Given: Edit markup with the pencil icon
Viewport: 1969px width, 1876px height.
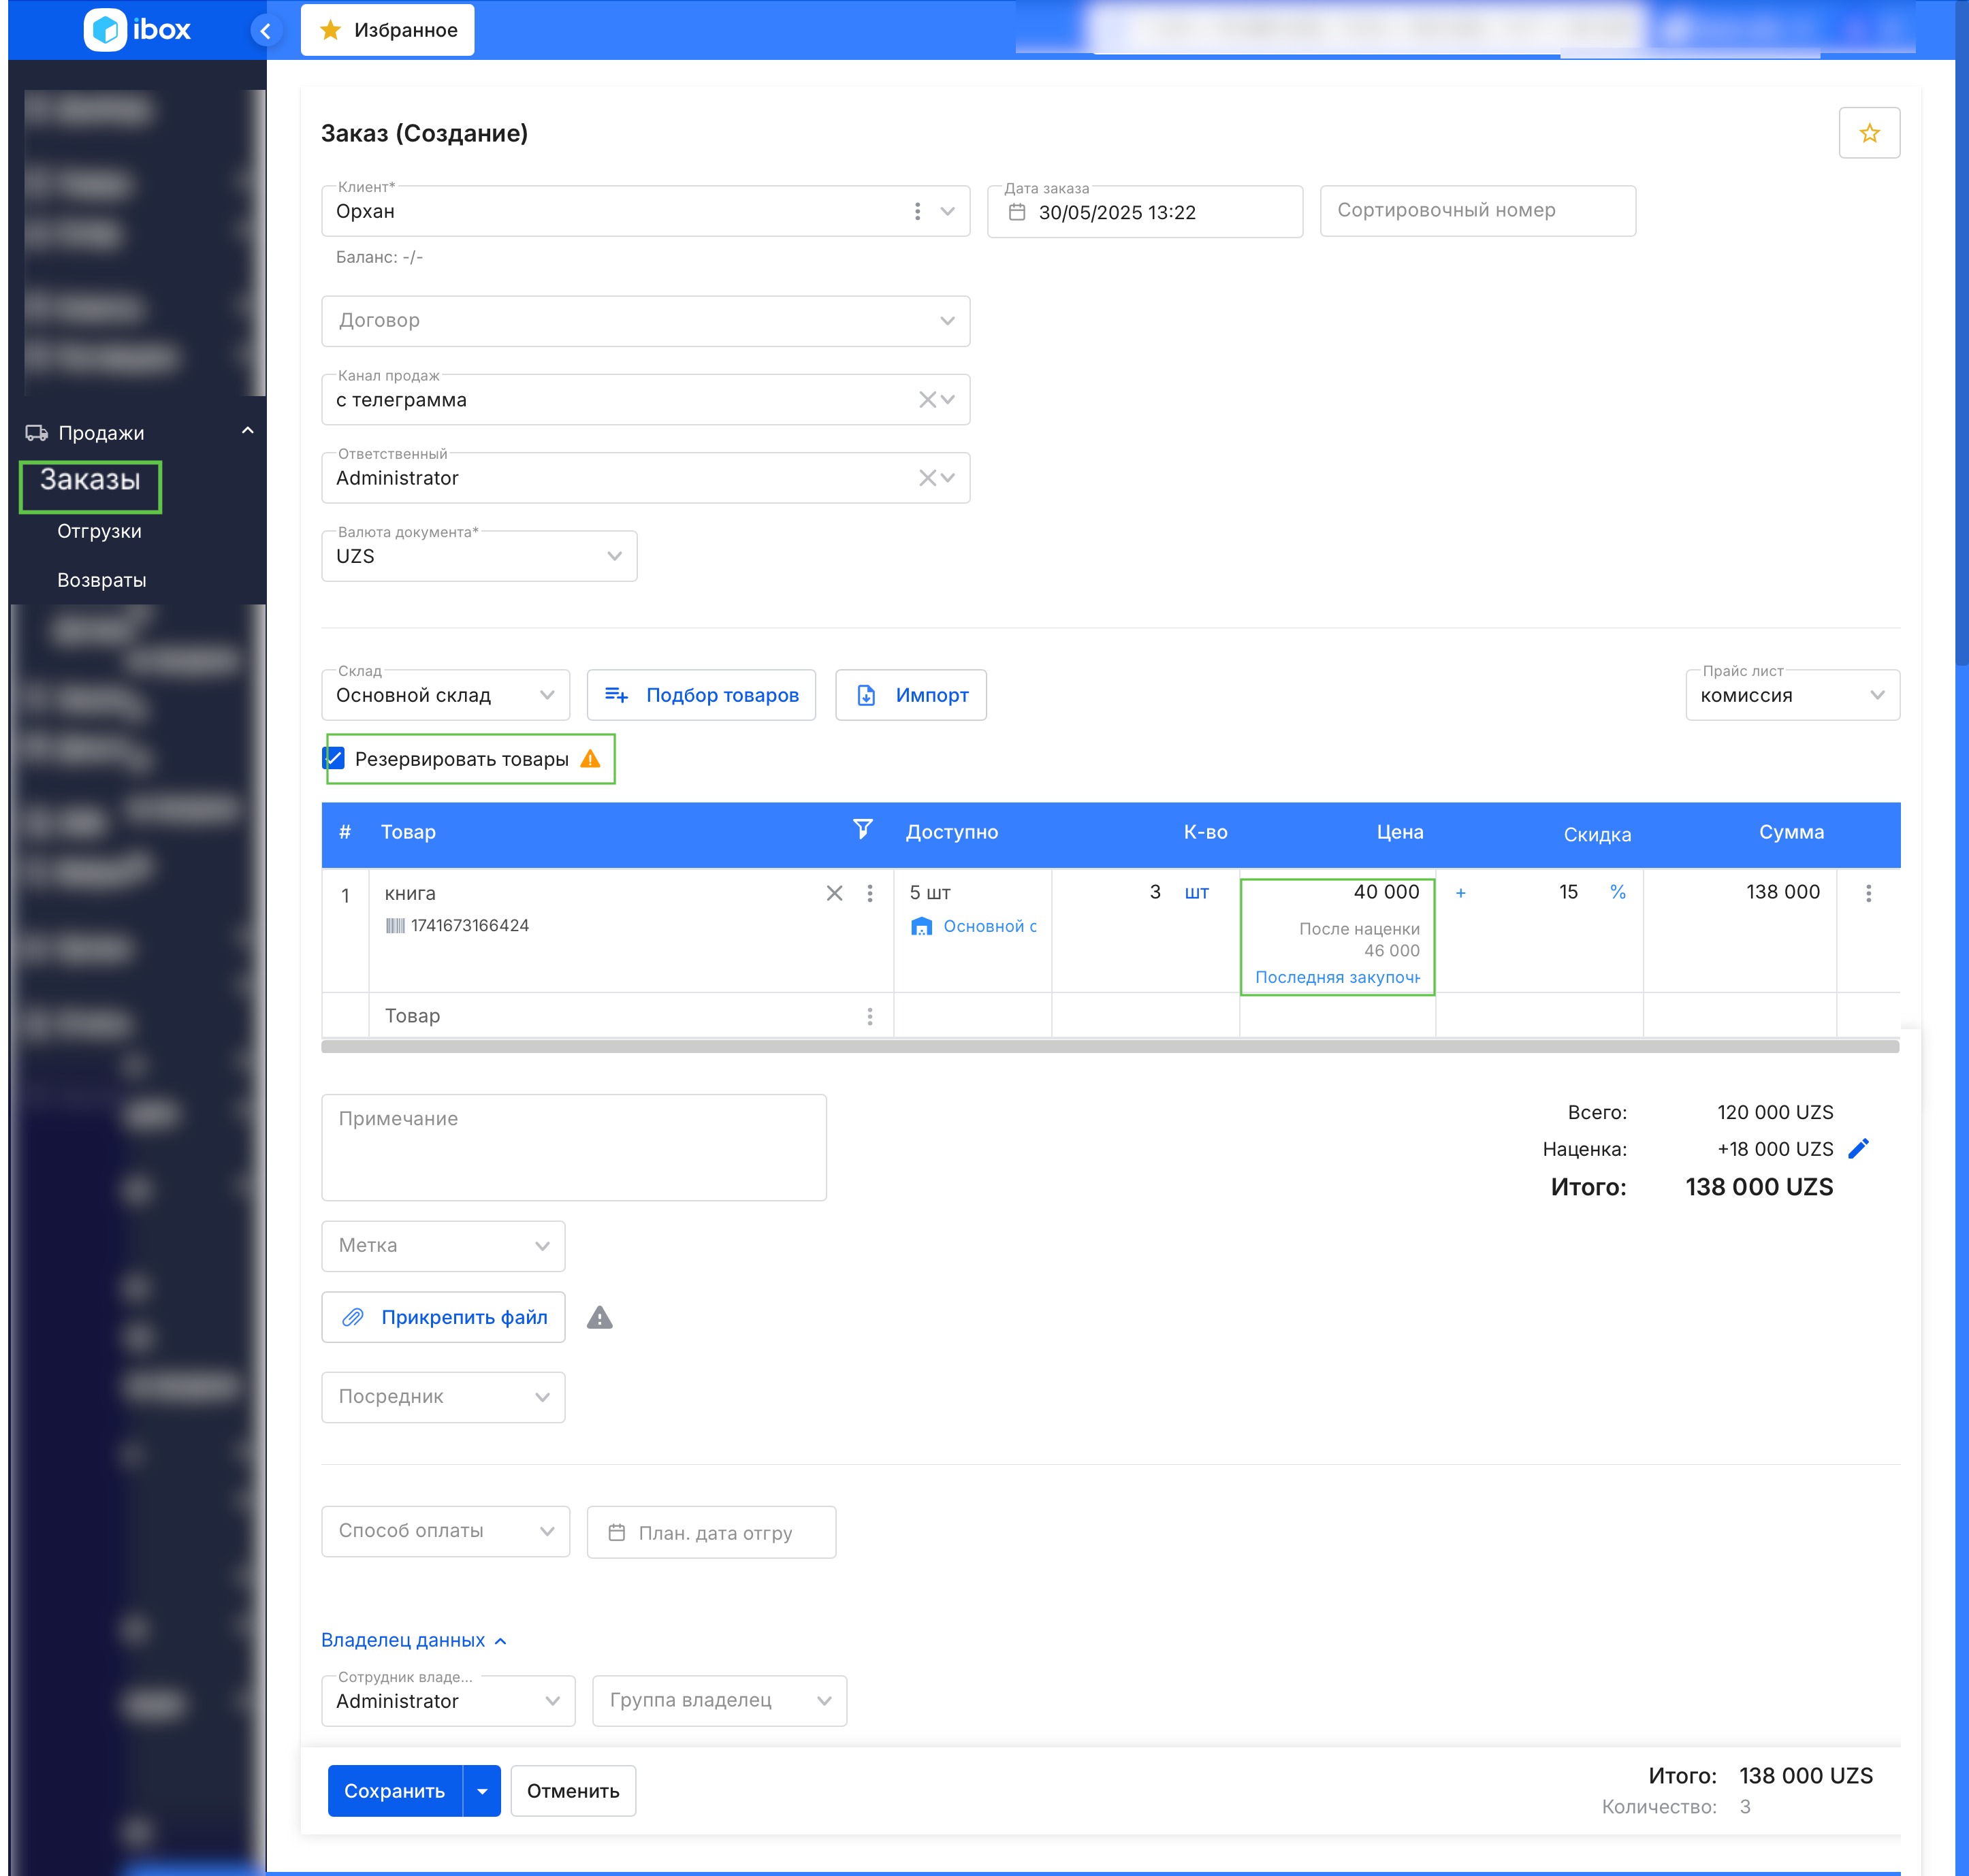Looking at the screenshot, I should click(x=1858, y=1149).
